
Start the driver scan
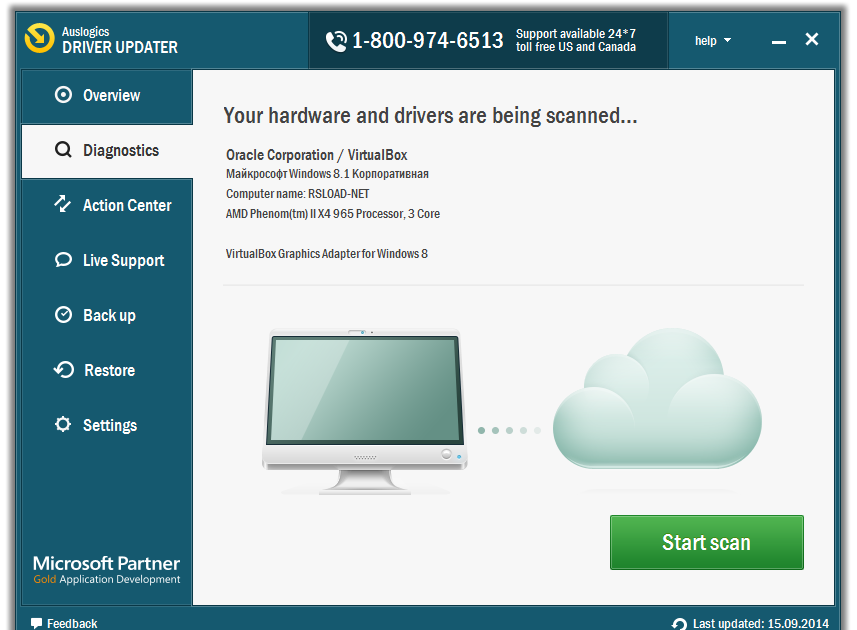[707, 543]
